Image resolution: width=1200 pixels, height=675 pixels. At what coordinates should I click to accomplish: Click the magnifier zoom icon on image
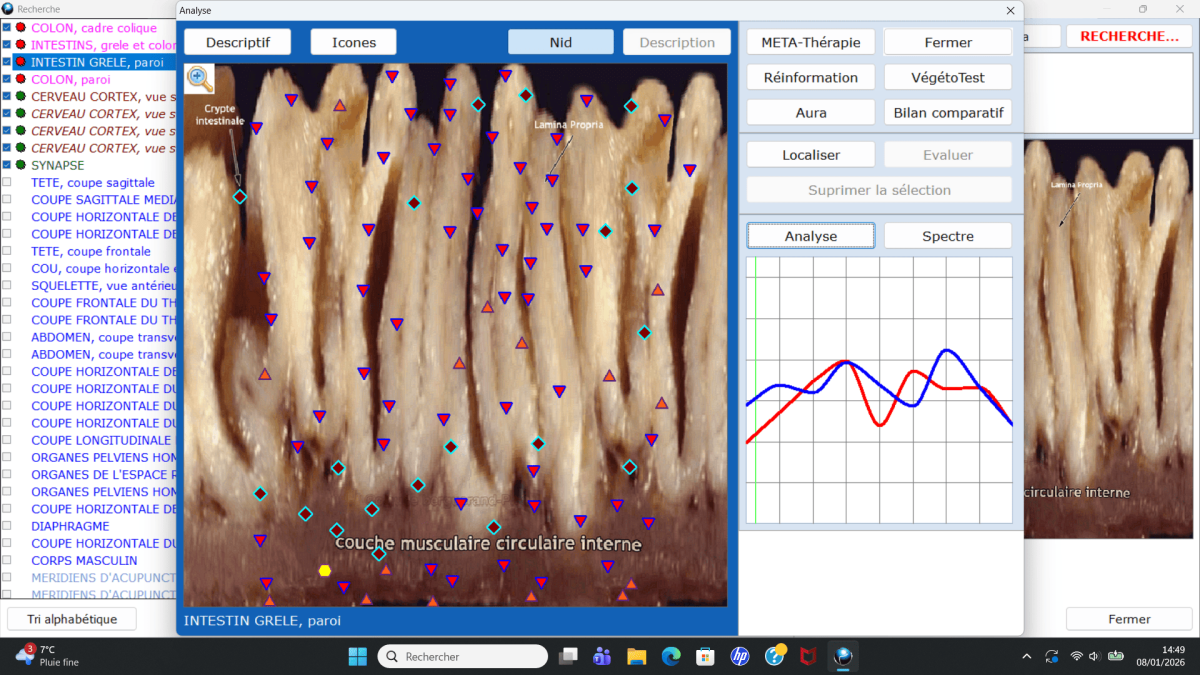tap(199, 78)
